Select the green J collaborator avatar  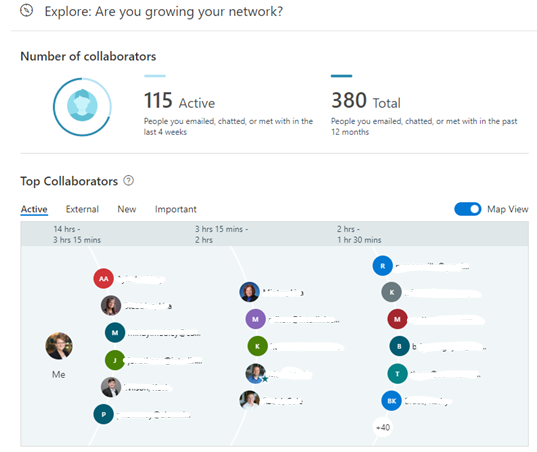(x=115, y=360)
